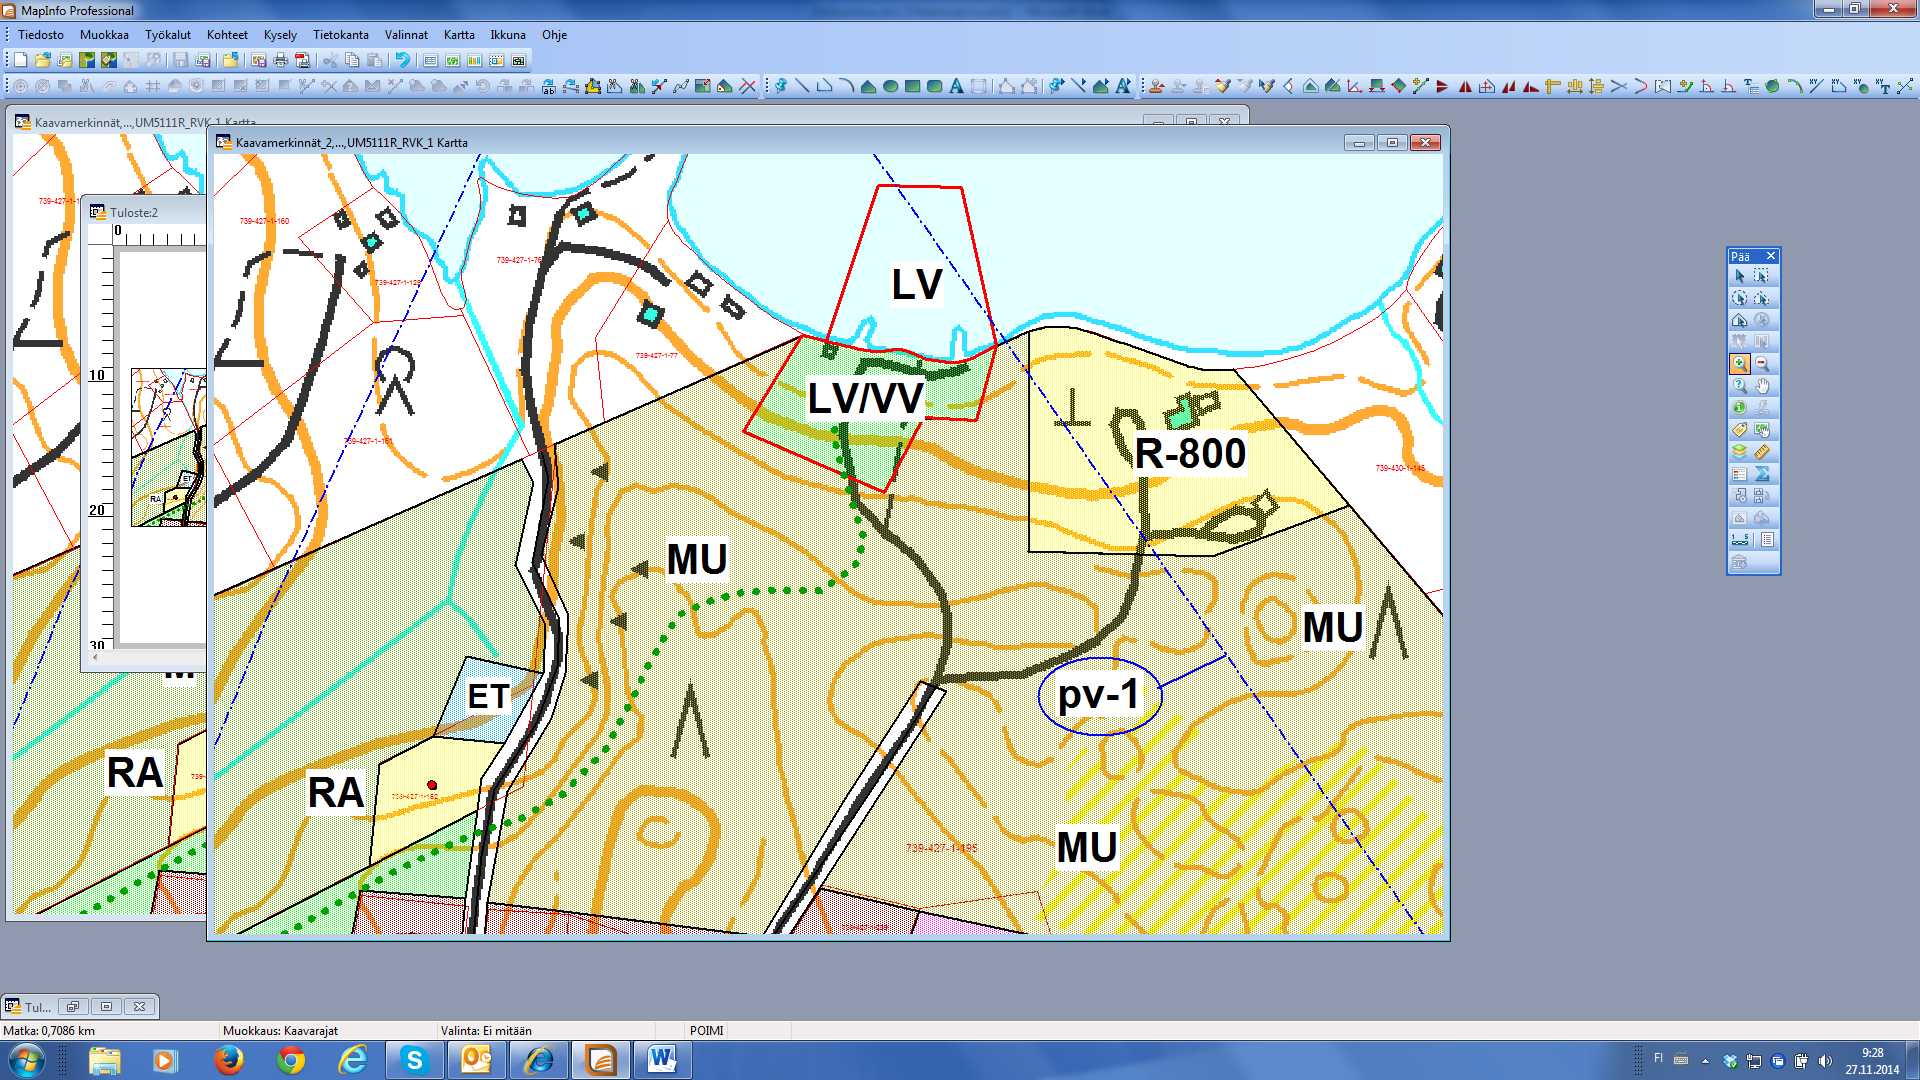Image resolution: width=1920 pixels, height=1080 pixels.
Task: Click the show legend icon in Pää toolbox
Action: point(1740,474)
